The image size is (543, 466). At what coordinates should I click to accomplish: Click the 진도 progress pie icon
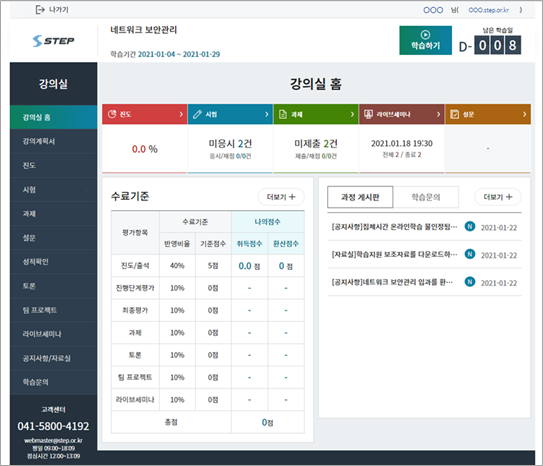coord(112,114)
